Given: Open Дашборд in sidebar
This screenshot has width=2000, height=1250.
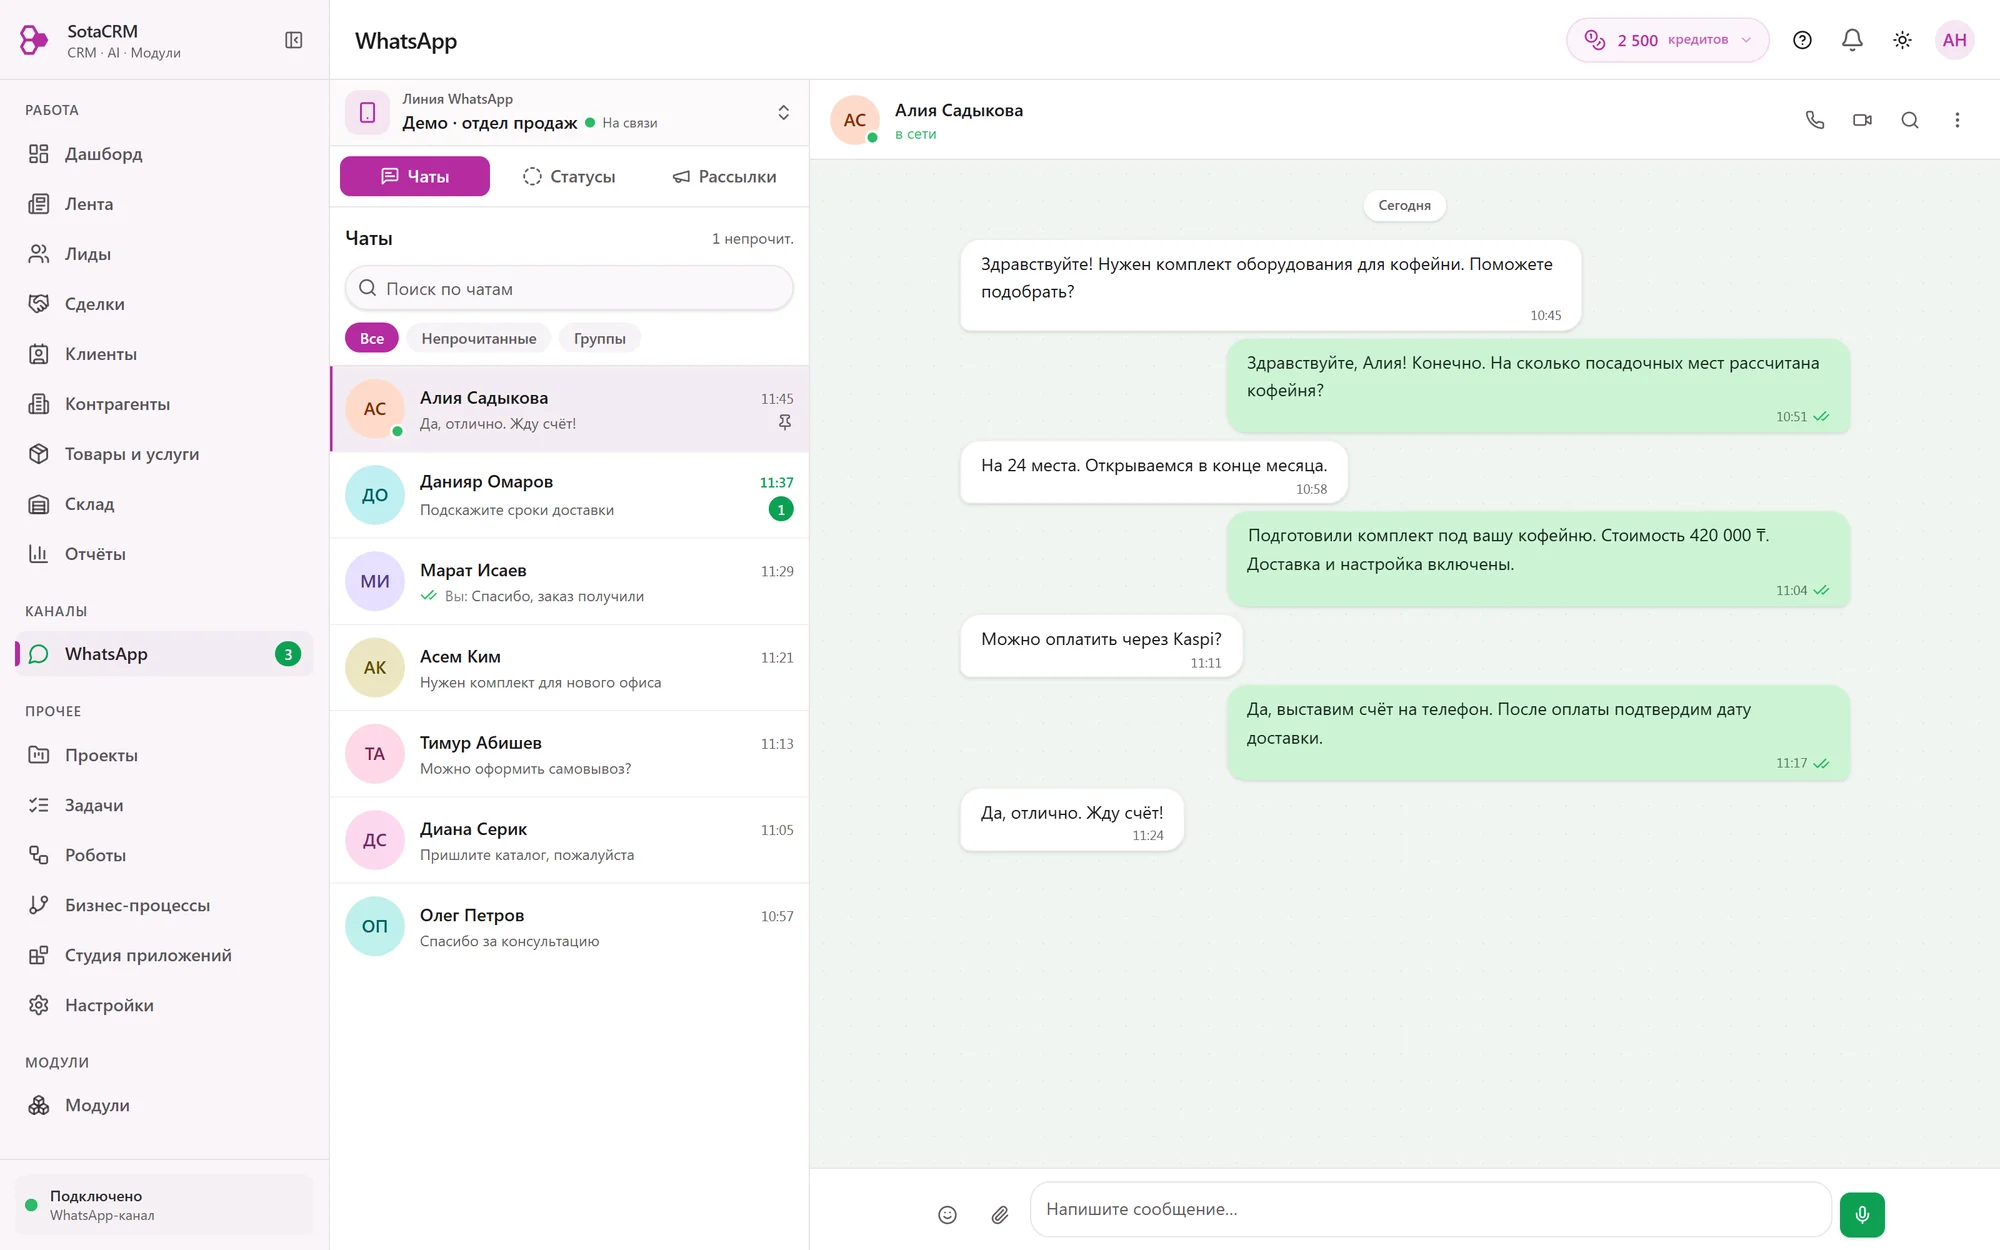Looking at the screenshot, I should 164,154.
